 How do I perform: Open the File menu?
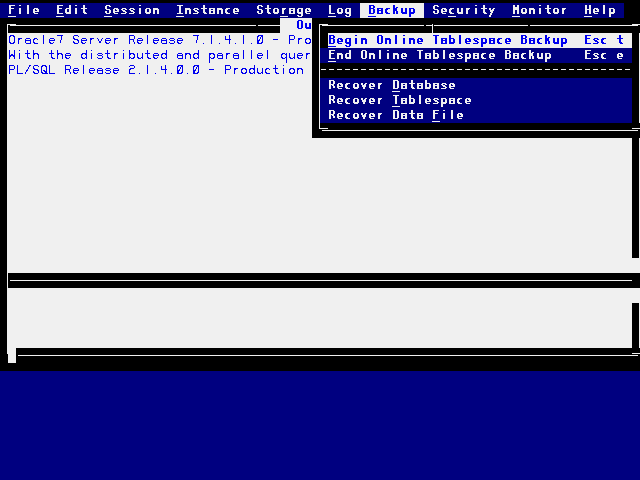click(24, 10)
